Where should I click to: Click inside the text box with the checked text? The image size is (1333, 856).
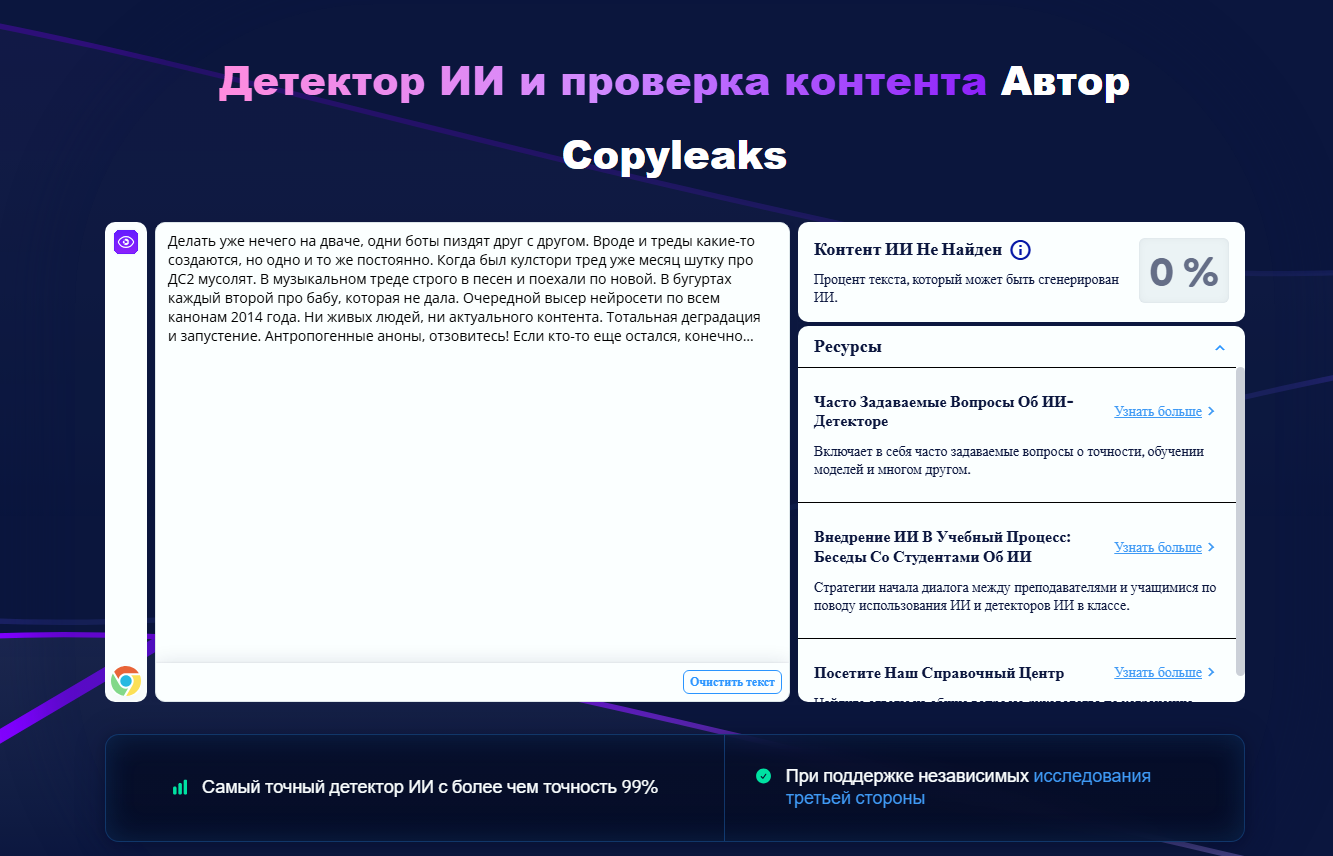coord(472,442)
